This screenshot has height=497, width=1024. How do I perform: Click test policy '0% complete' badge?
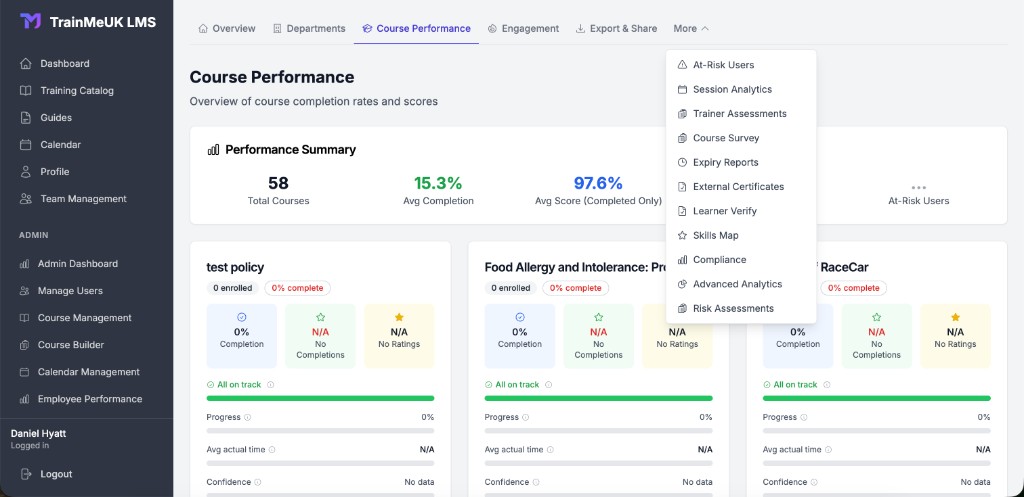297,288
